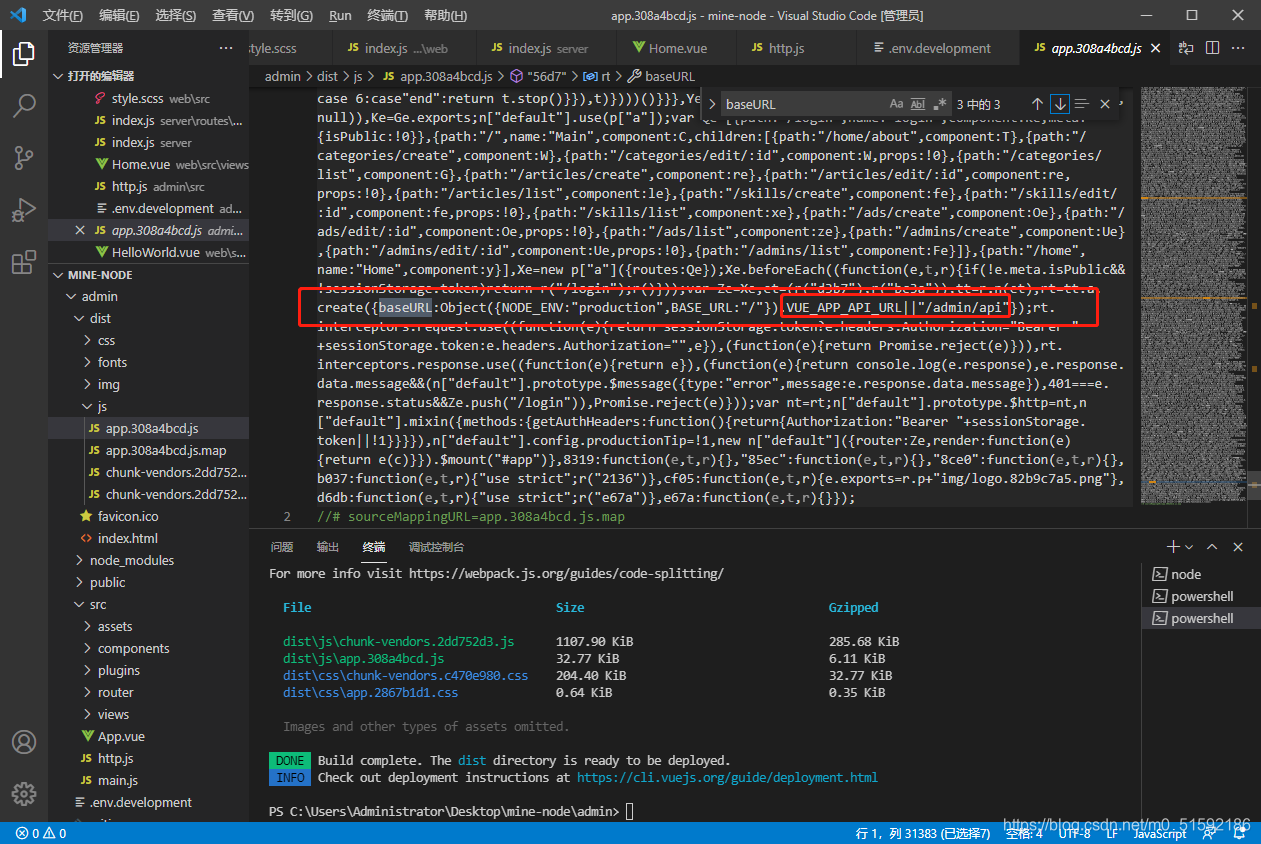Image resolution: width=1261 pixels, height=844 pixels.
Task: Collapse the dist folder in explorer
Action: pos(100,318)
